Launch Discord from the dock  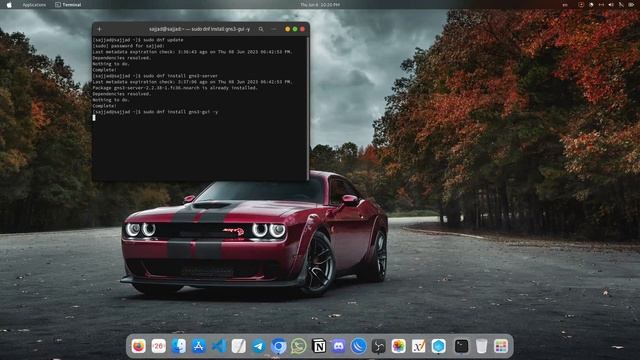tap(339, 346)
